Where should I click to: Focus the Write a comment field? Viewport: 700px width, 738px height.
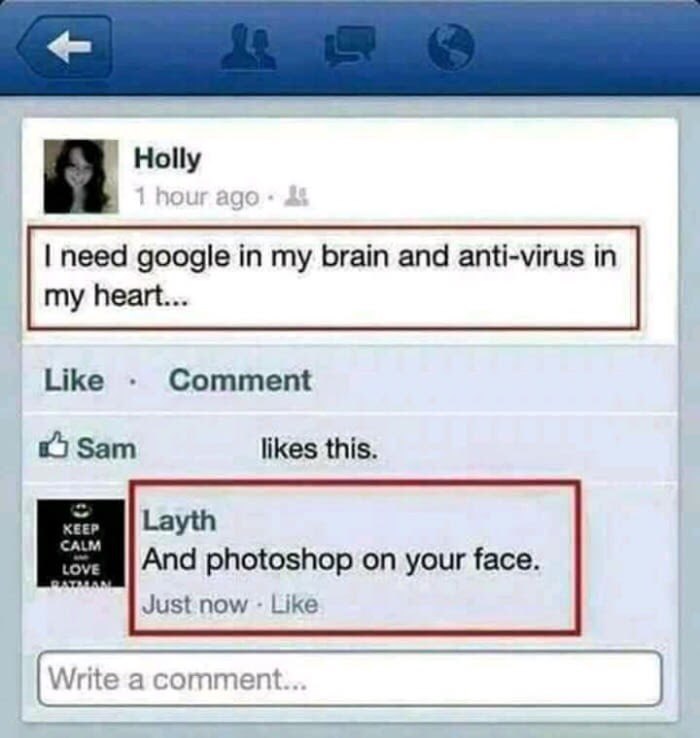pyautogui.click(x=350, y=678)
